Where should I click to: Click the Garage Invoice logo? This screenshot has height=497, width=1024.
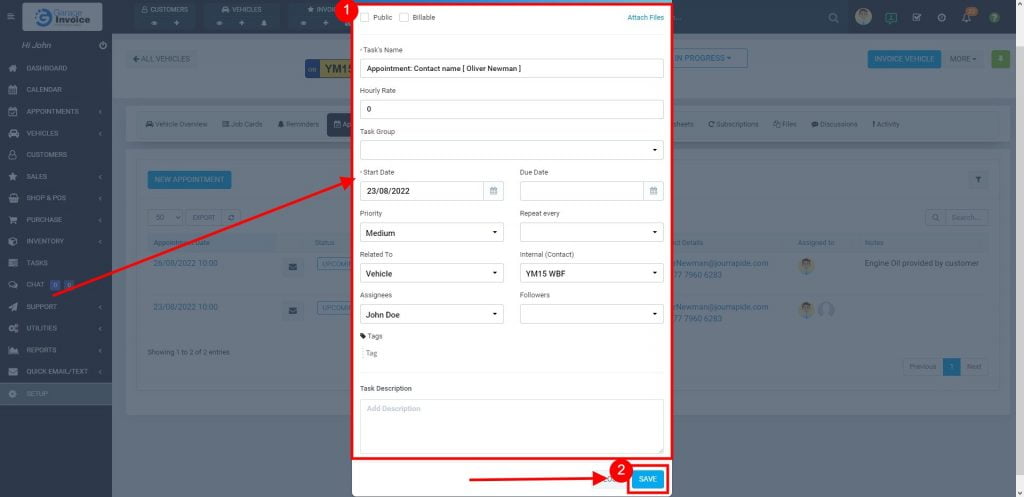[62, 17]
